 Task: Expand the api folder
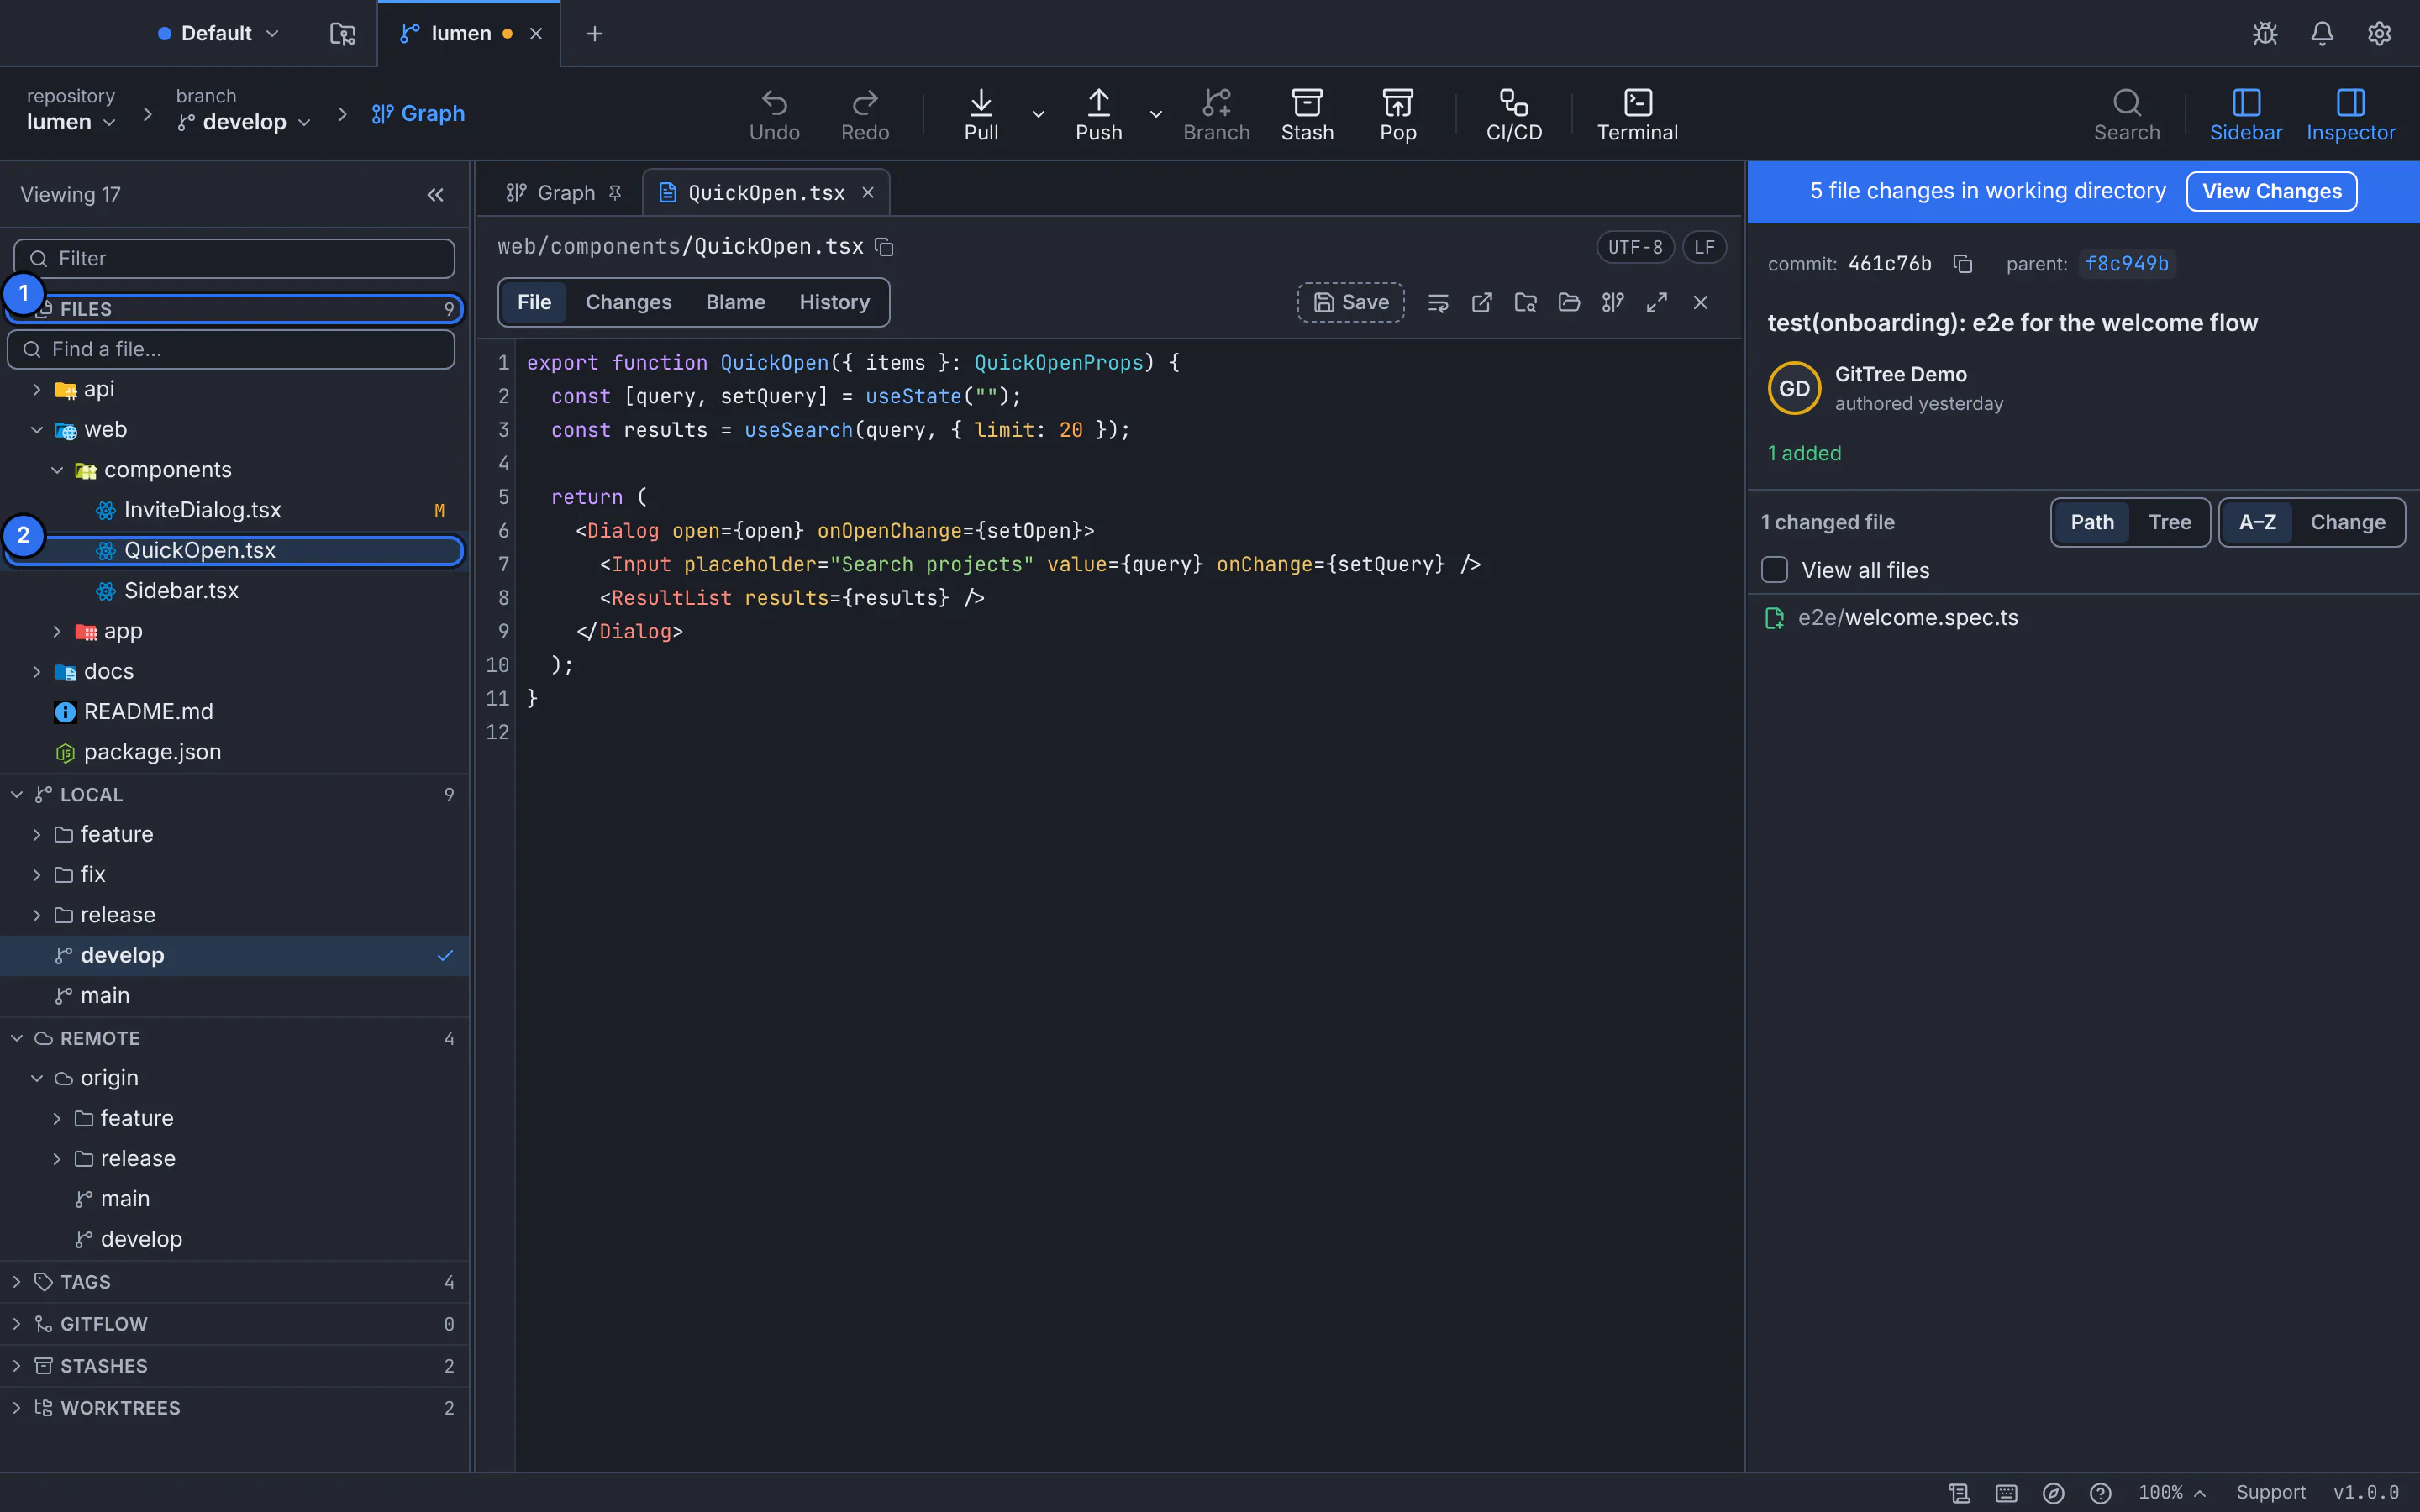point(37,389)
